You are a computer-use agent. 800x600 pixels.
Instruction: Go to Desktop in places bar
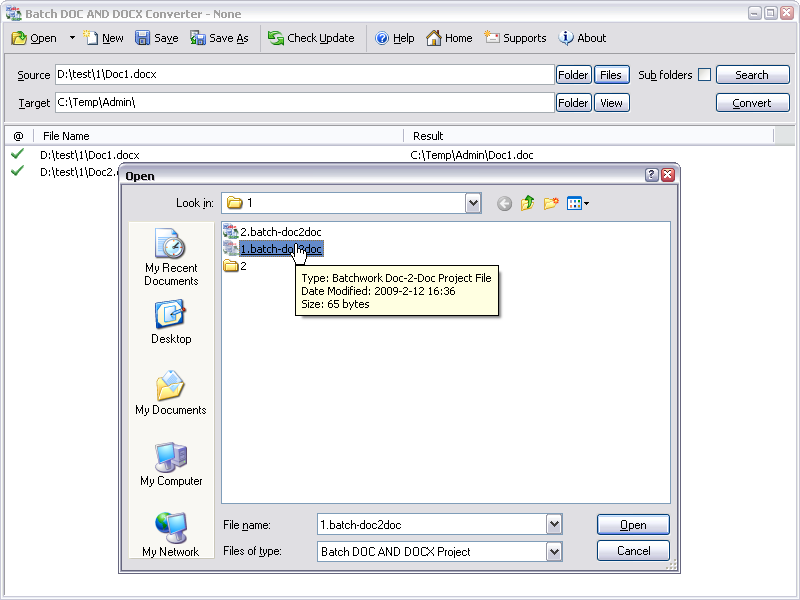click(x=171, y=322)
